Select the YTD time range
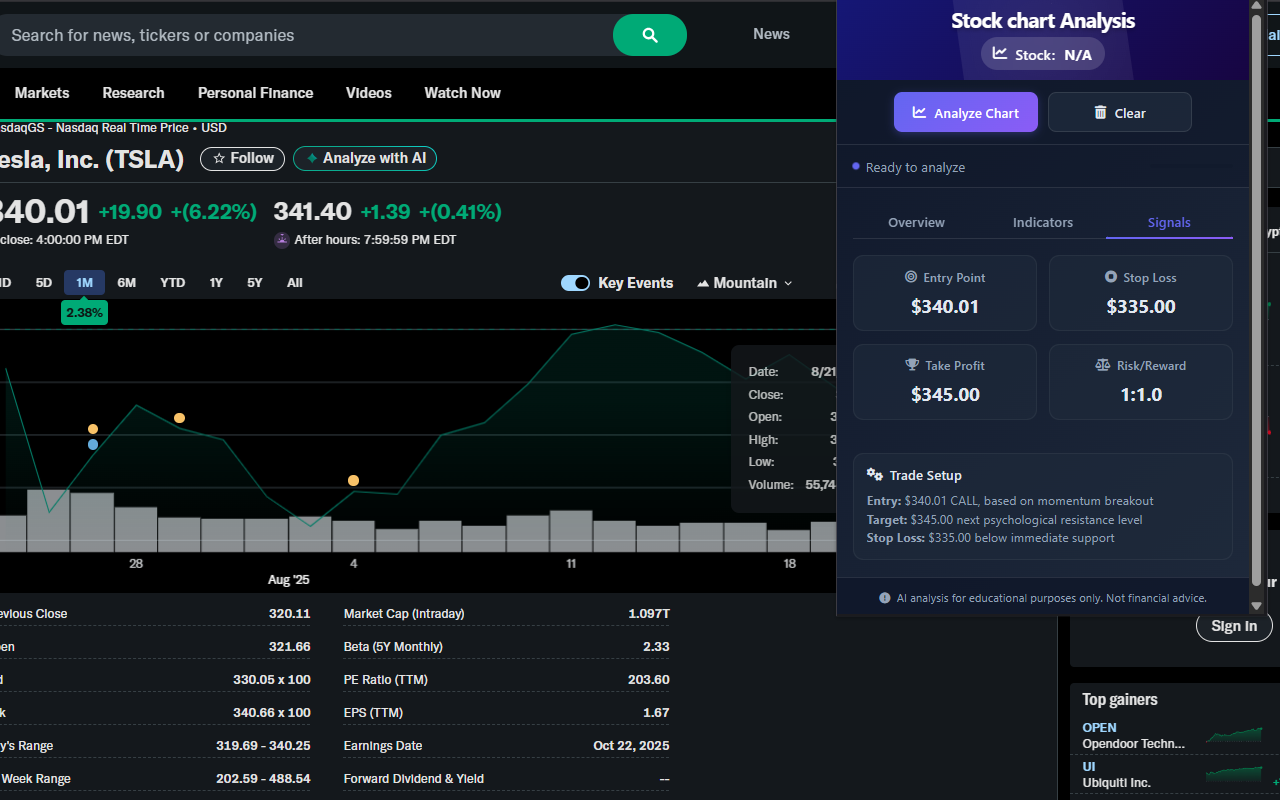 coord(173,283)
